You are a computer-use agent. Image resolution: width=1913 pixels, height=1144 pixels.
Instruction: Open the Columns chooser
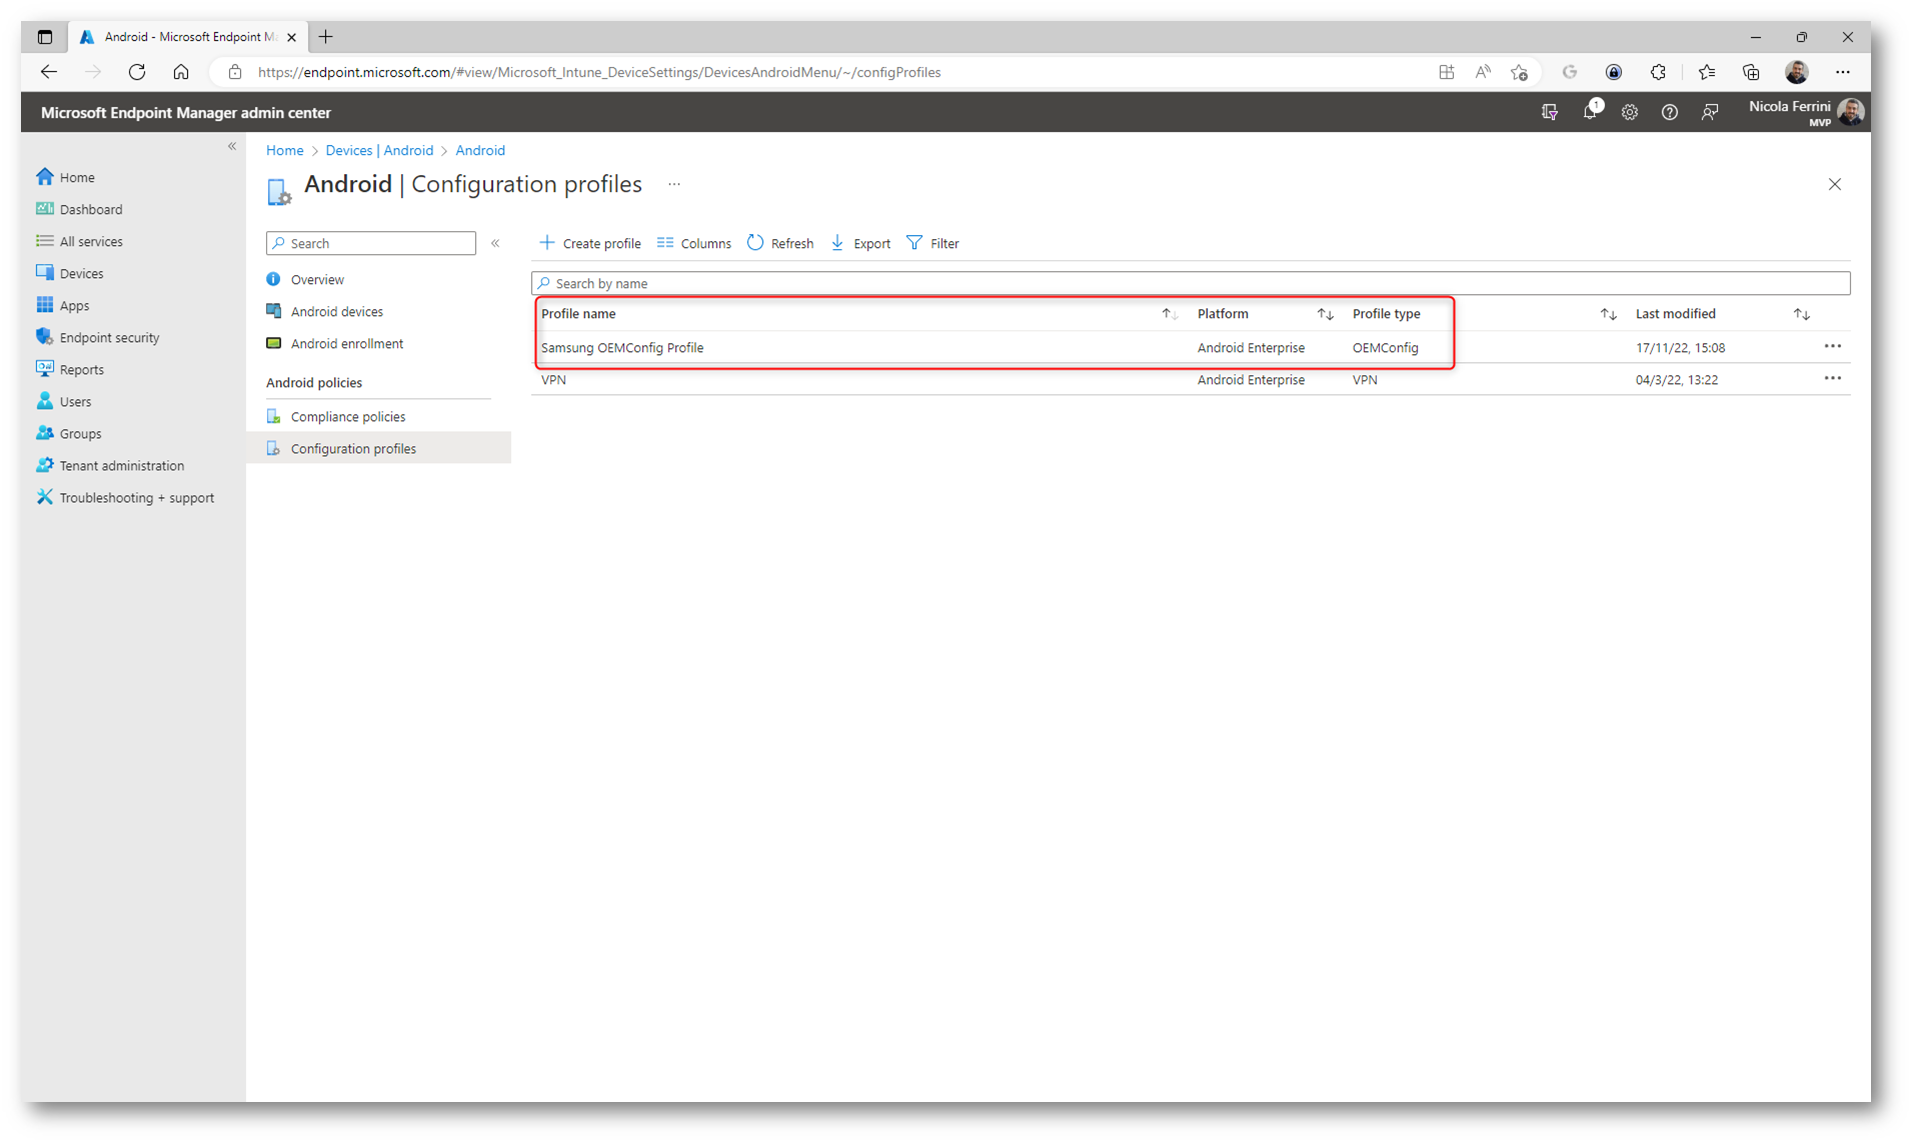click(694, 243)
